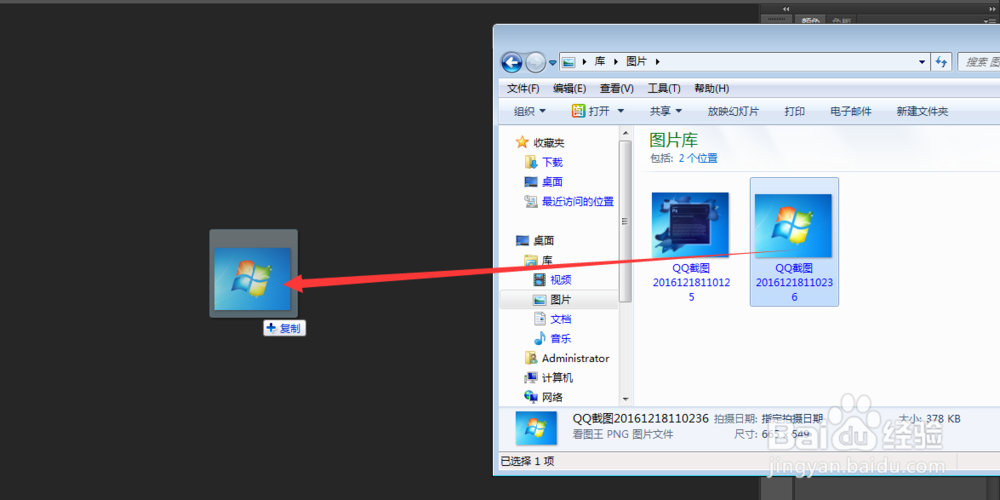Screen dimensions: 1000x500
Task: Click navigation pane scrollbar down arrow
Action: coord(625,398)
